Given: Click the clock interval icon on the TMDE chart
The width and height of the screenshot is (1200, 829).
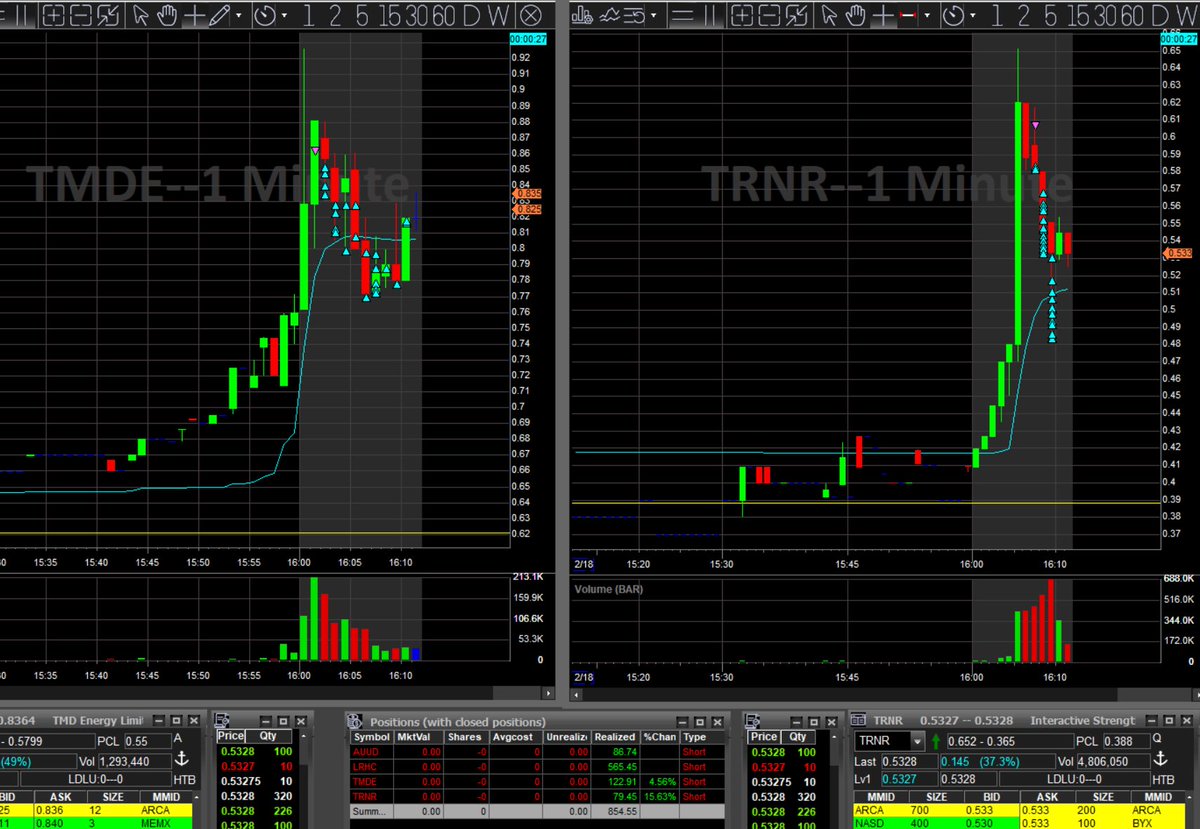Looking at the screenshot, I should 265,16.
